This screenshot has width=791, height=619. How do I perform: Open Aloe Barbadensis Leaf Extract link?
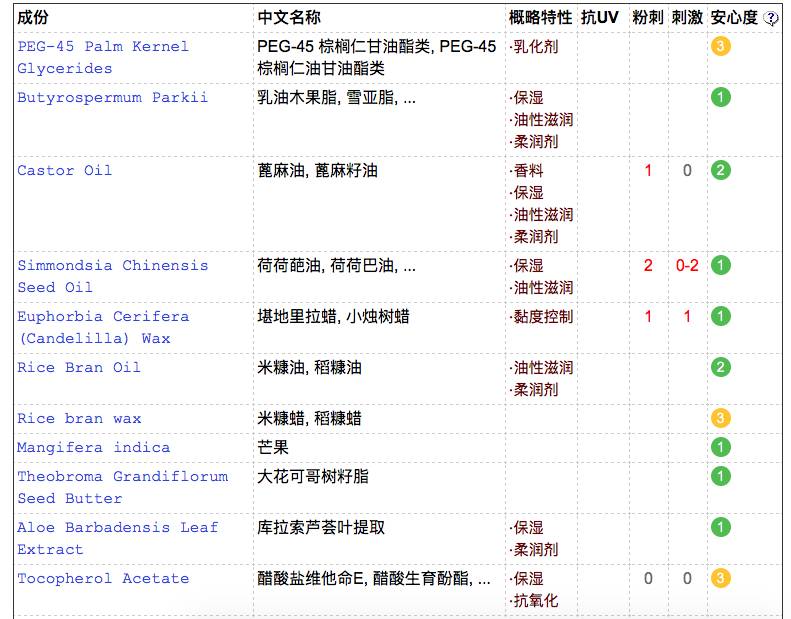click(x=118, y=538)
